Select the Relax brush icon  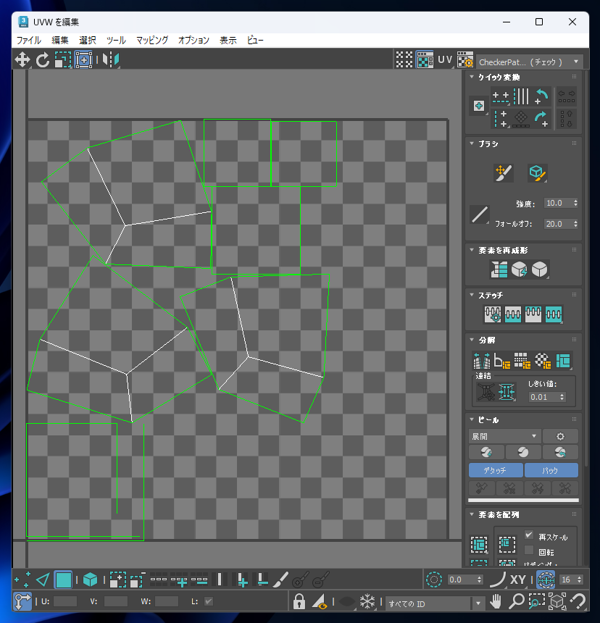[537, 173]
